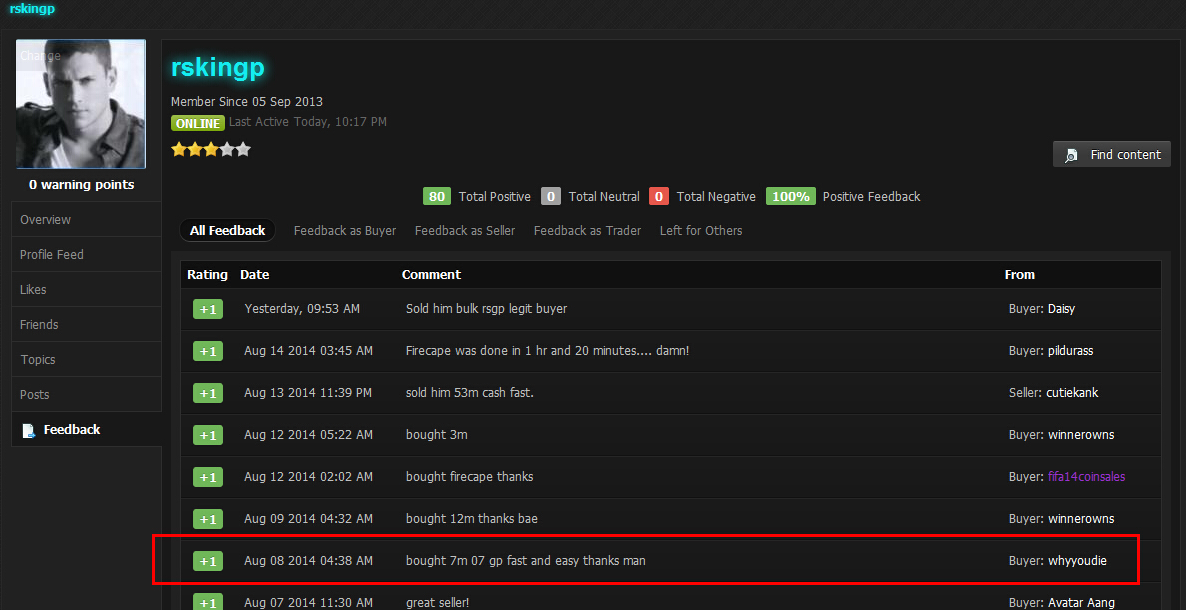
Task: Open whyyoudie user profile link
Action: 1077,561
